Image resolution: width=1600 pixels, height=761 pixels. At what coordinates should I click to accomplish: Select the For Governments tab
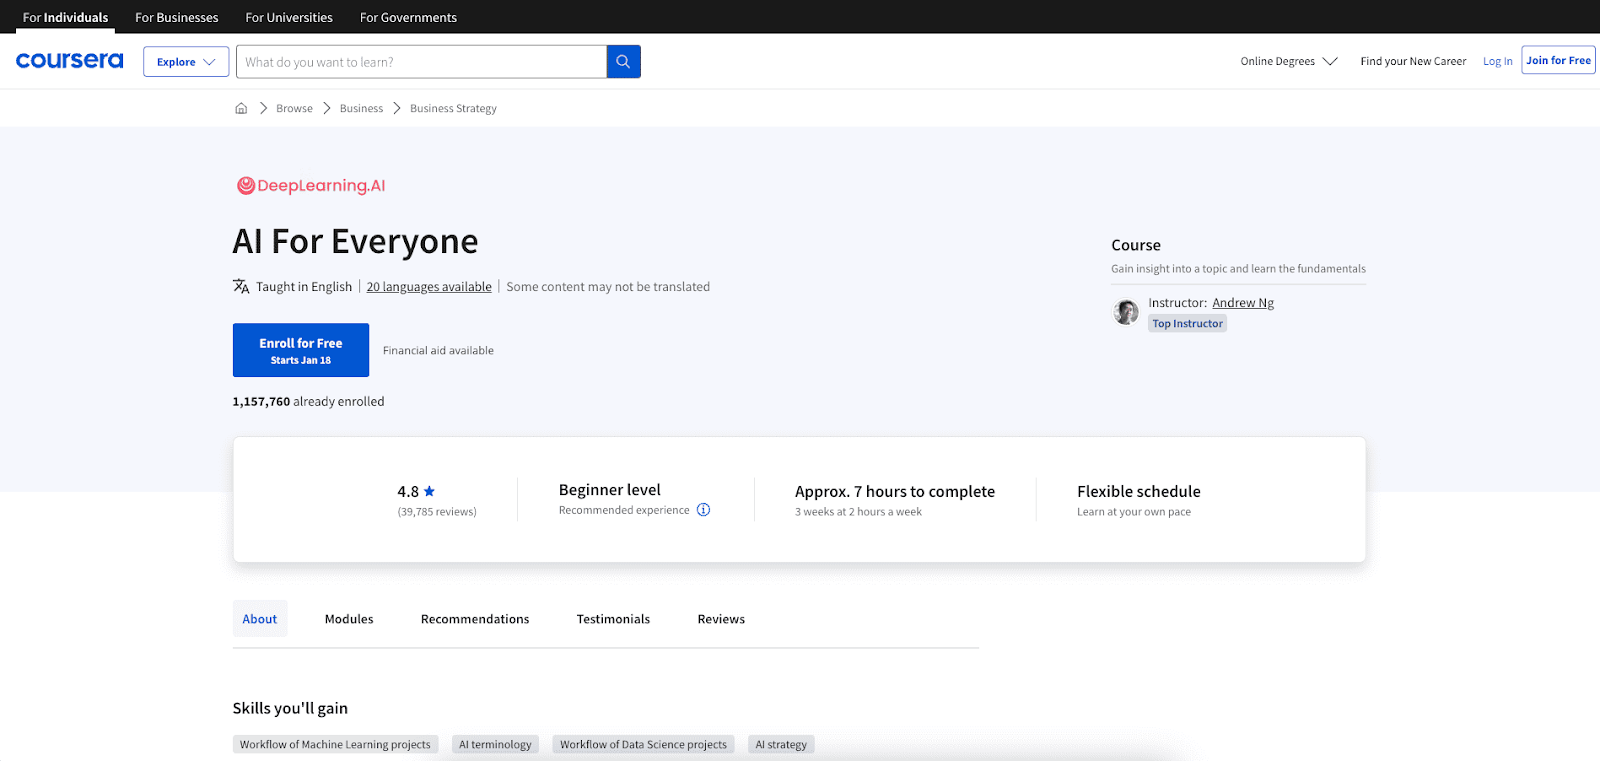click(408, 17)
